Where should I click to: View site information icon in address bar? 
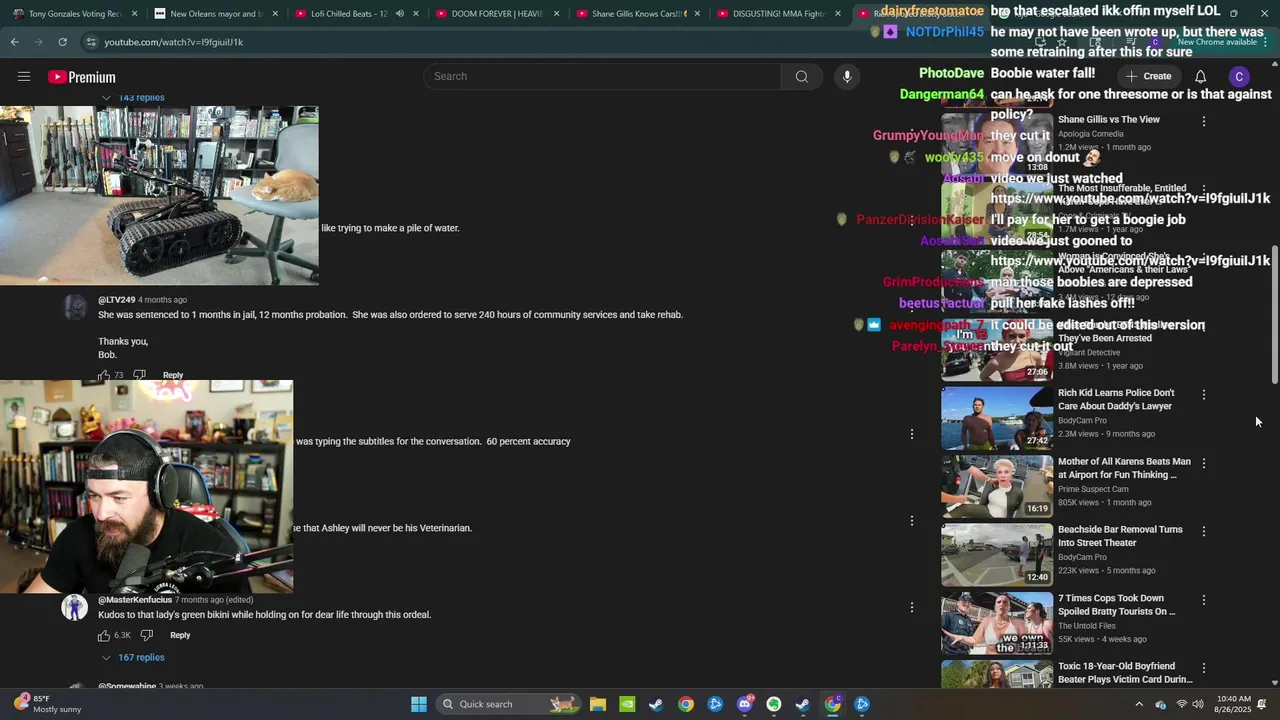[x=91, y=42]
